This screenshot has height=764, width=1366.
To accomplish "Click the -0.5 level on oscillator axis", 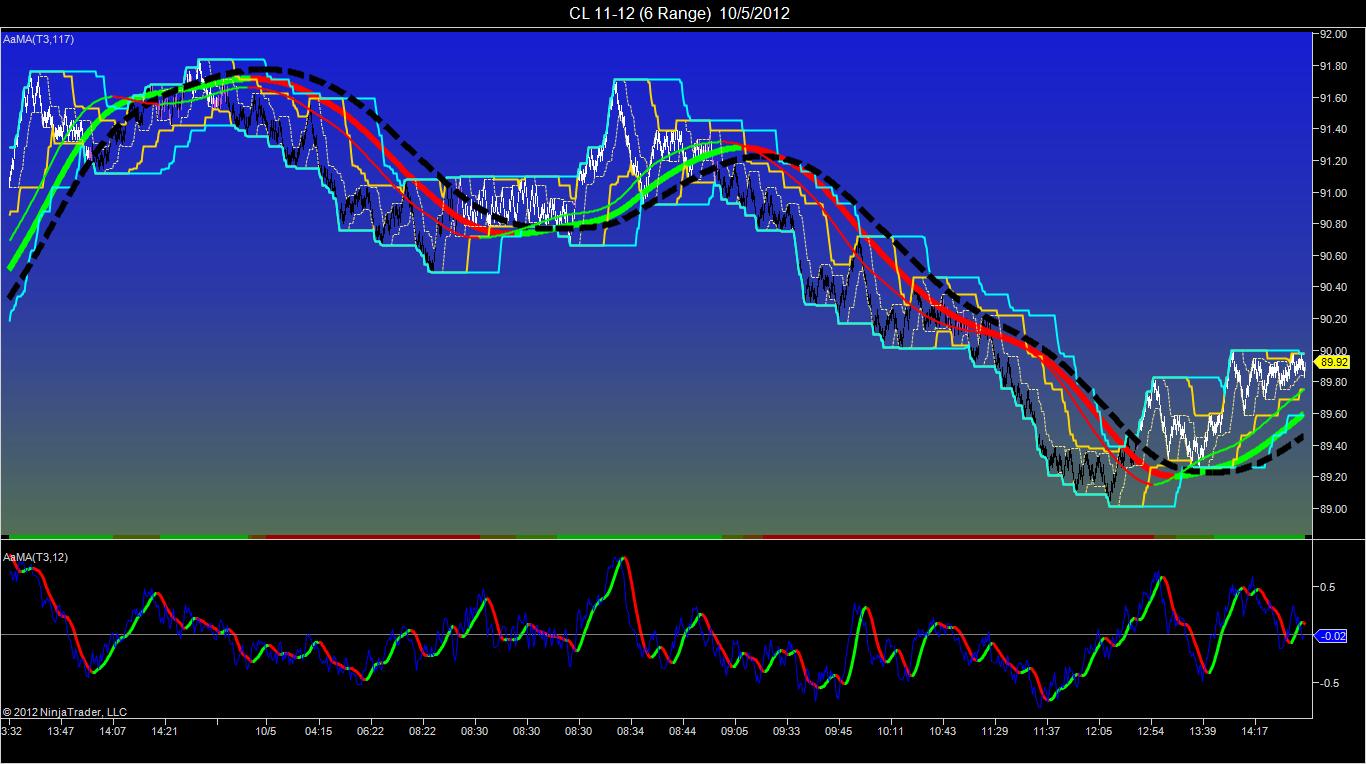I will (x=1329, y=683).
